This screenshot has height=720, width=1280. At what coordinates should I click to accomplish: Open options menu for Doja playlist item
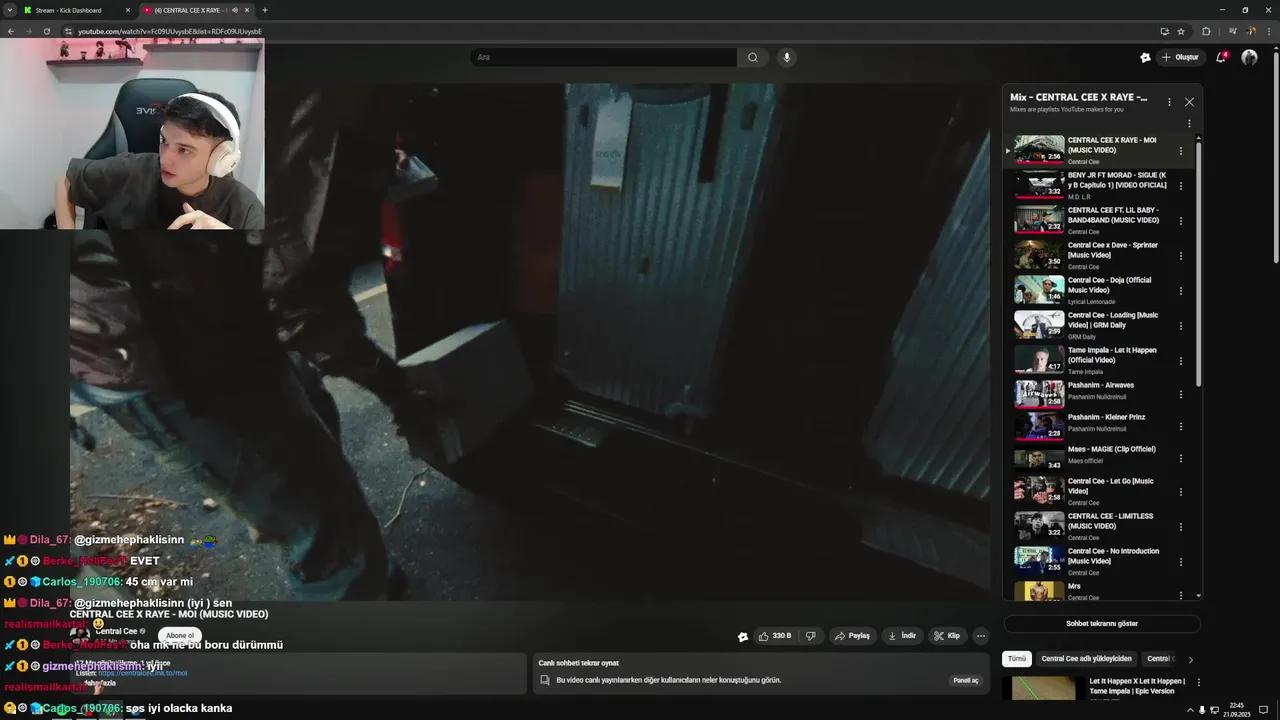click(1180, 291)
